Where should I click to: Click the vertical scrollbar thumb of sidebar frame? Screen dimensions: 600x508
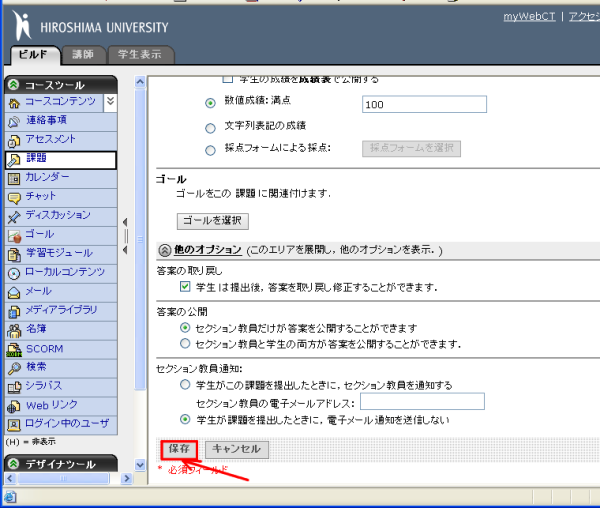(140, 239)
